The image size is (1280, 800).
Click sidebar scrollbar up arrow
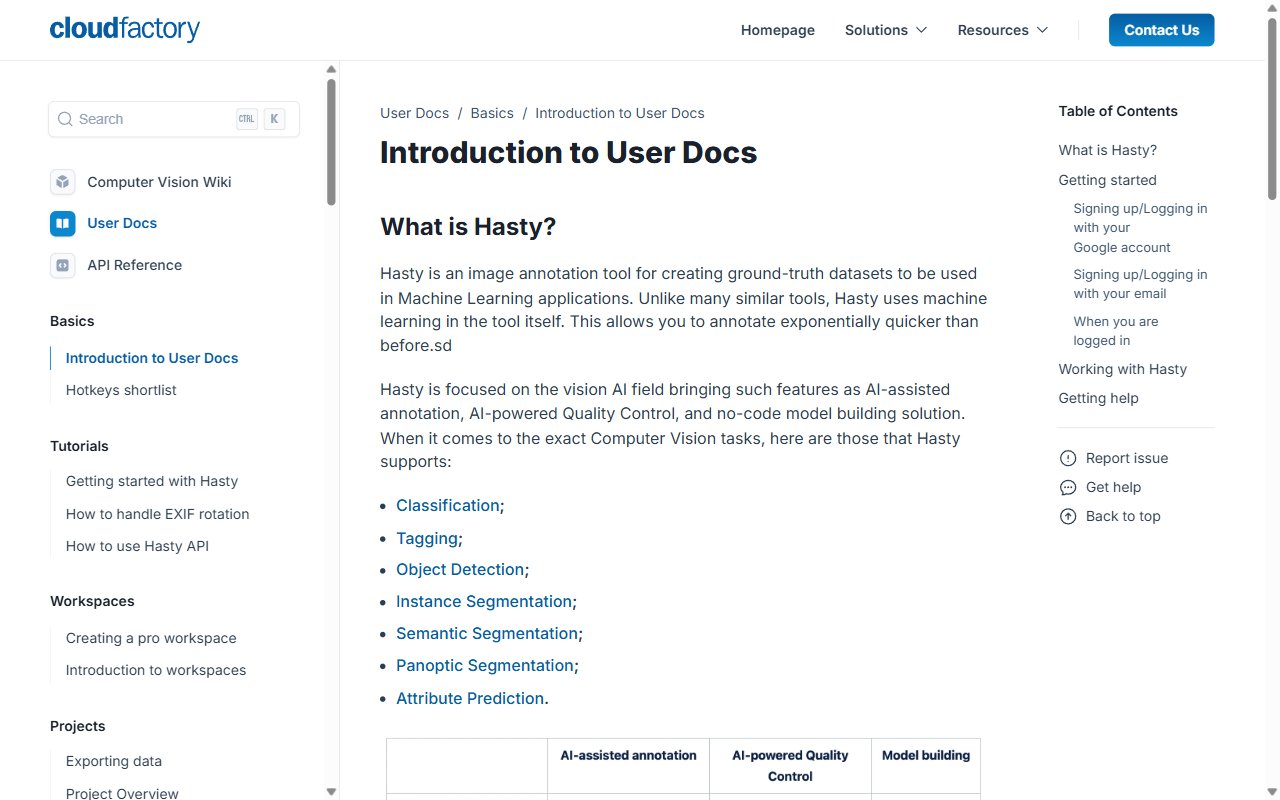pyautogui.click(x=331, y=69)
